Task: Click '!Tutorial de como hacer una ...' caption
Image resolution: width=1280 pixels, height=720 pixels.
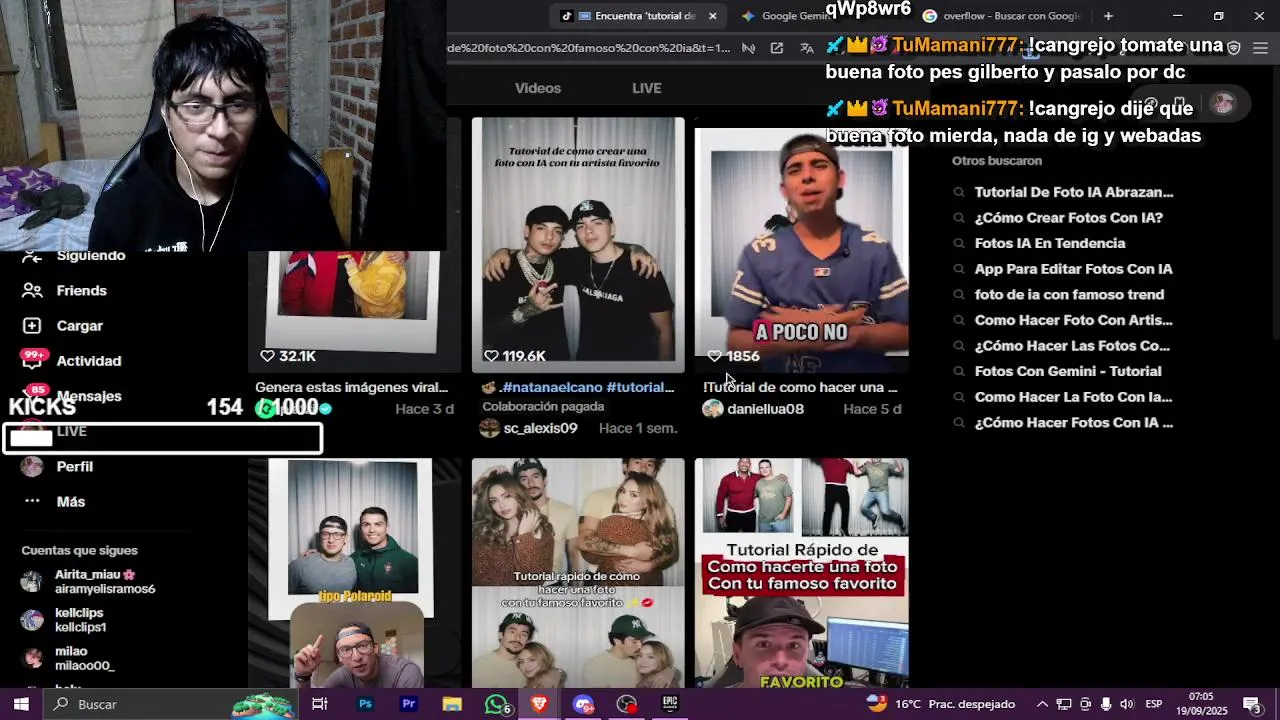Action: pos(800,387)
